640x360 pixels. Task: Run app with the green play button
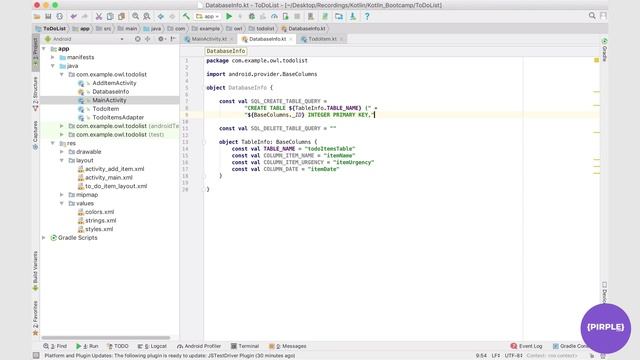pos(229,16)
